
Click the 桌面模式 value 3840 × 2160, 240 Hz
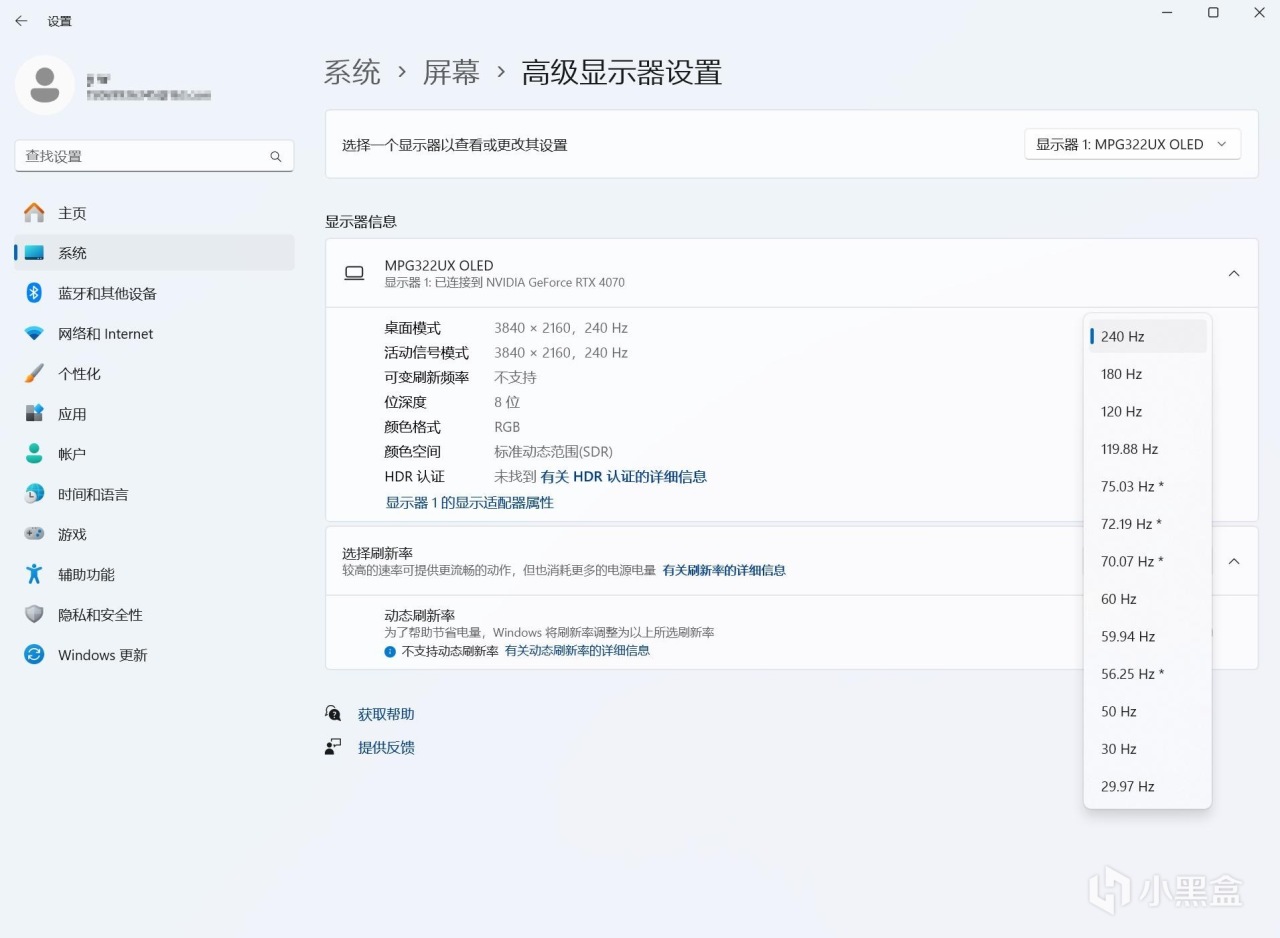[x=561, y=328]
